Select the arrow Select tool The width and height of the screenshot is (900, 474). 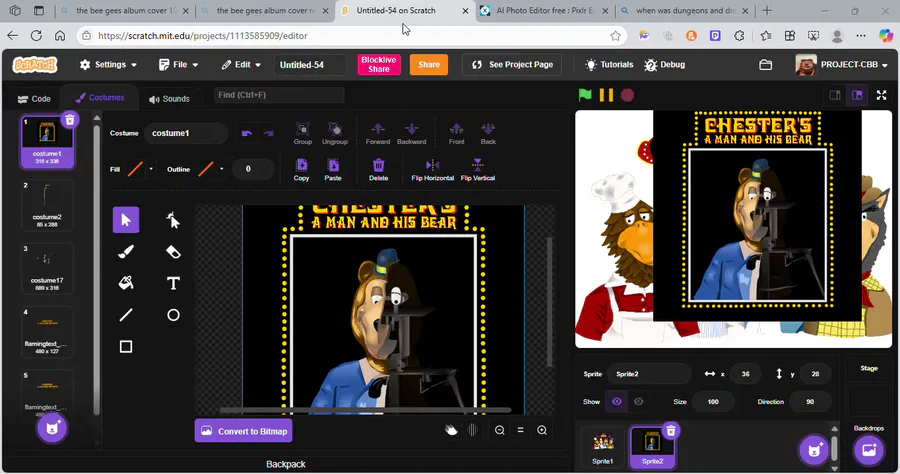click(126, 220)
